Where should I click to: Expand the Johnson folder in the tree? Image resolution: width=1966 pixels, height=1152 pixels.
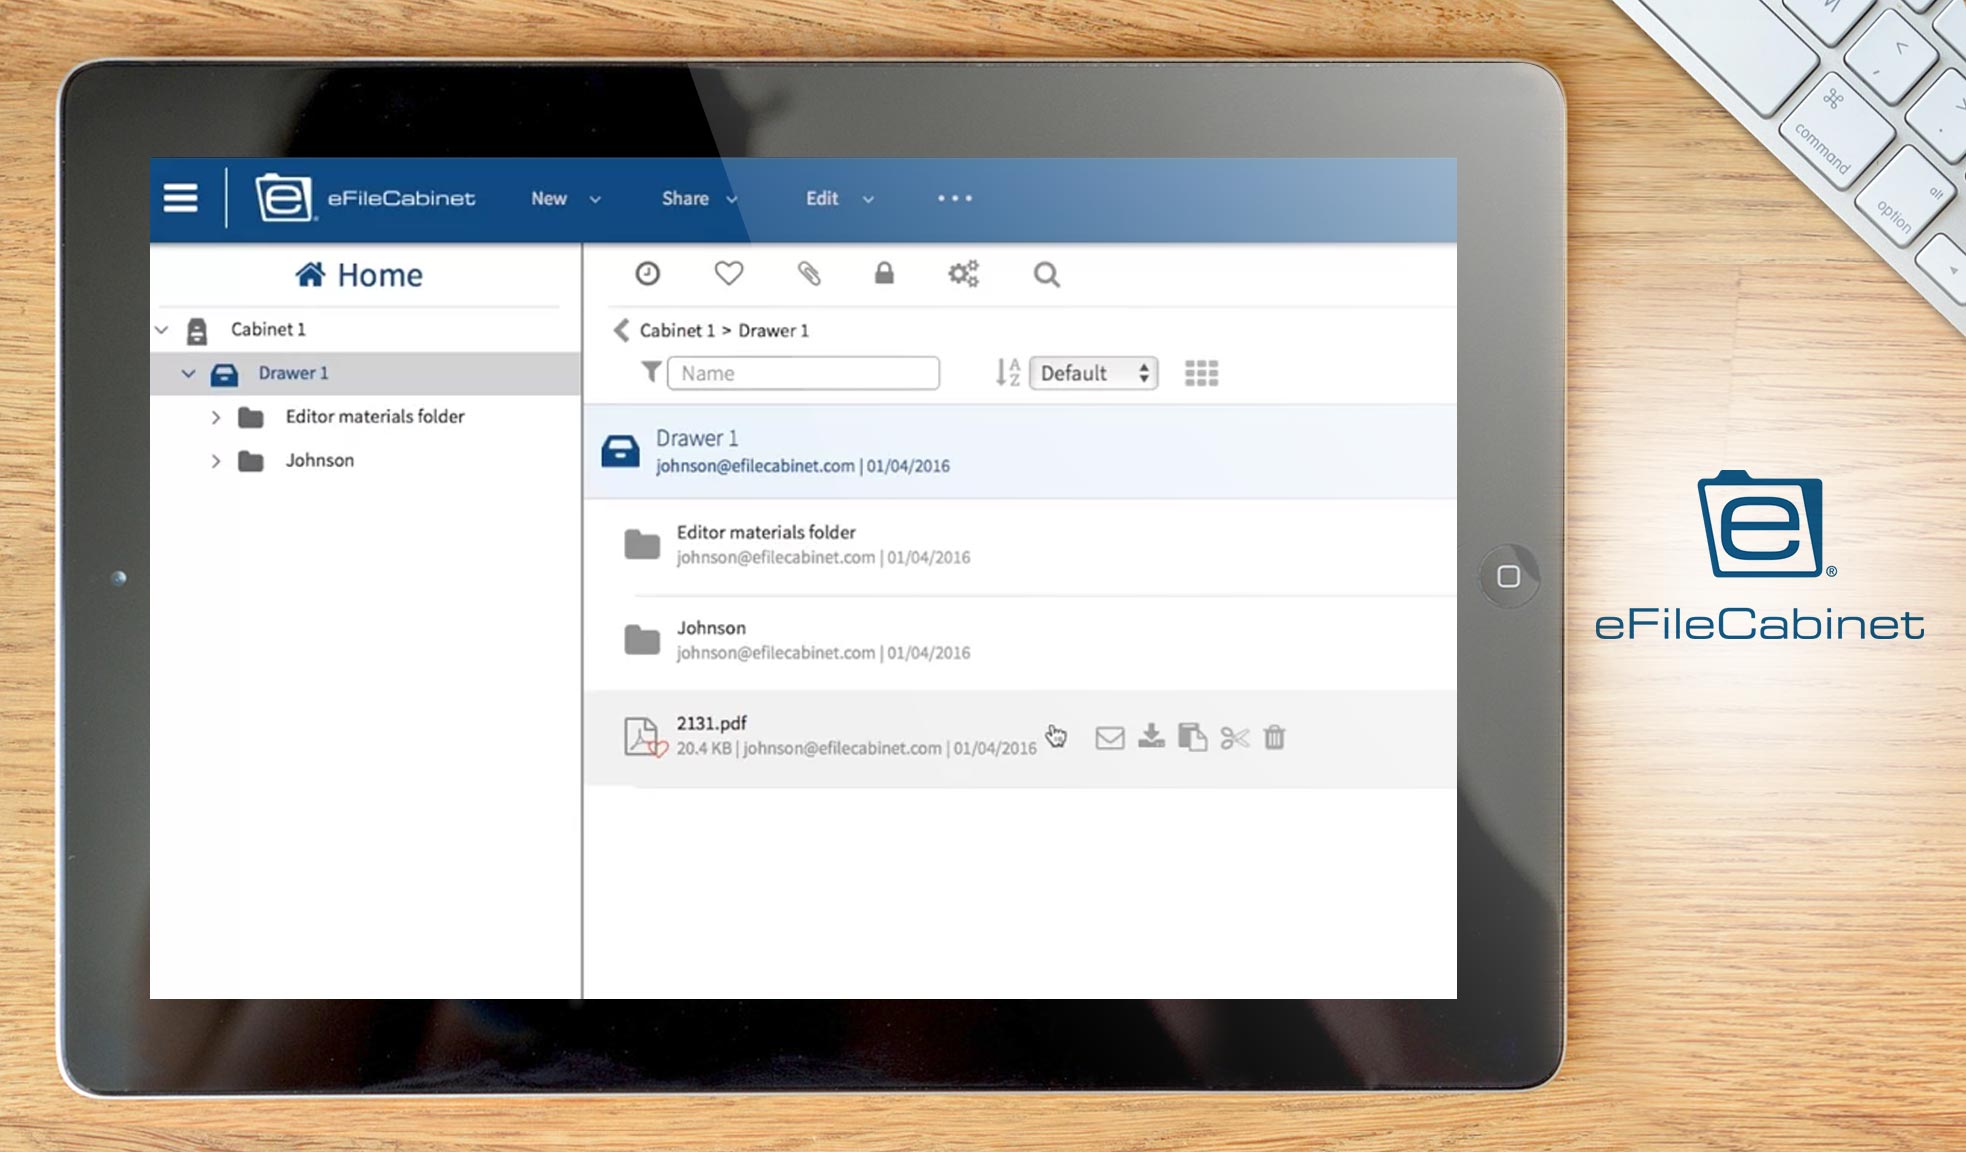tap(217, 461)
